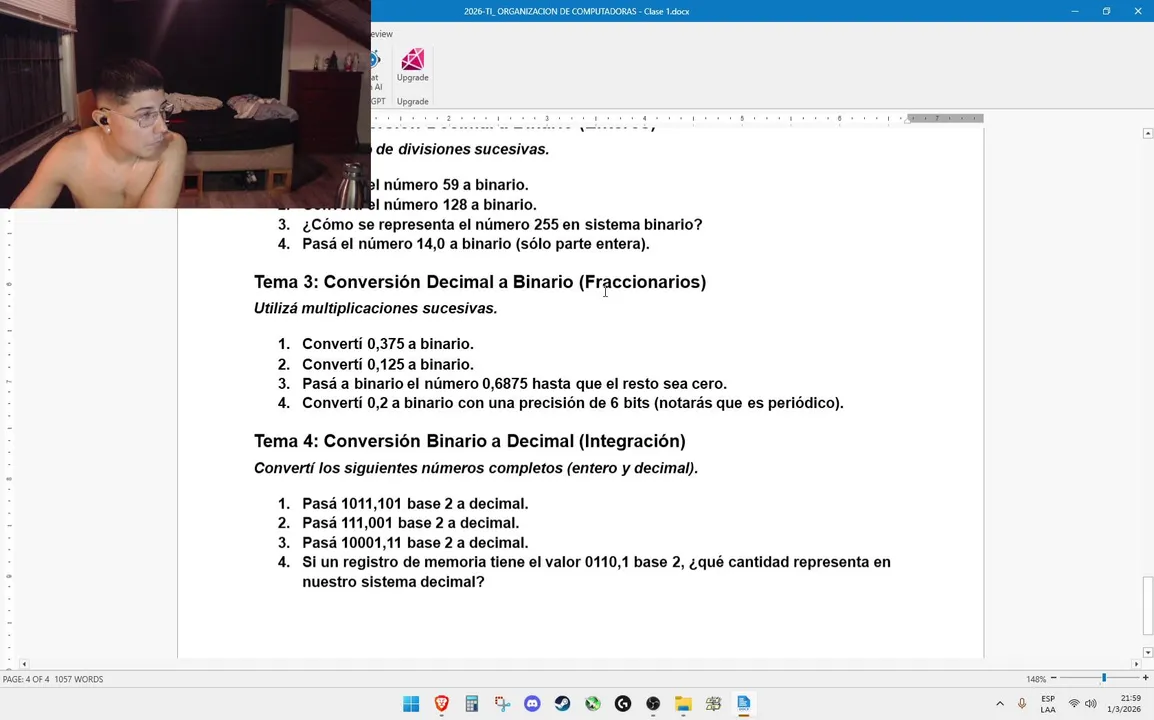Open ESP LAA keyboard language switcher
1154x720 pixels.
click(1048, 704)
